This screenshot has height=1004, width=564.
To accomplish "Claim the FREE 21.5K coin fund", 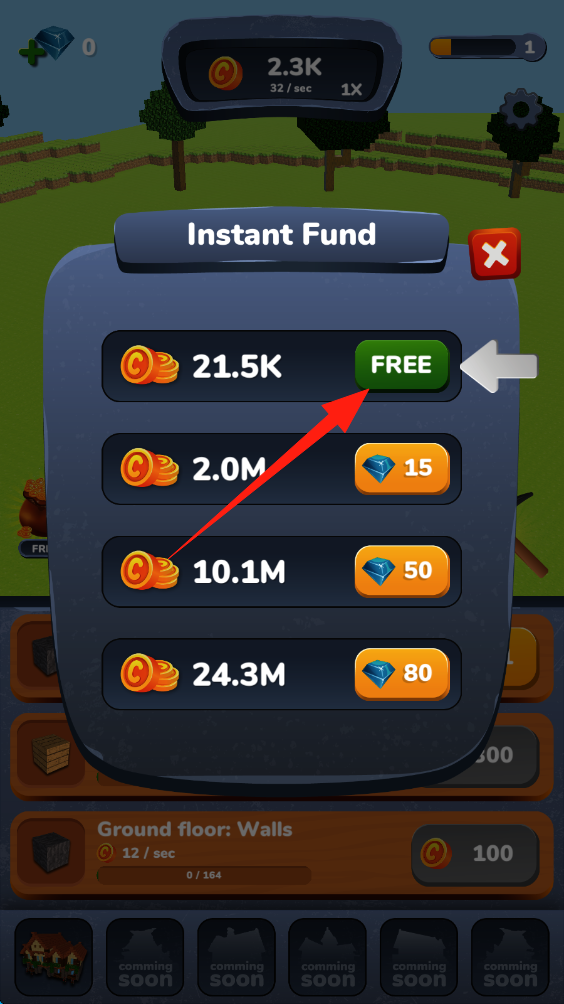I will pyautogui.click(x=402, y=364).
